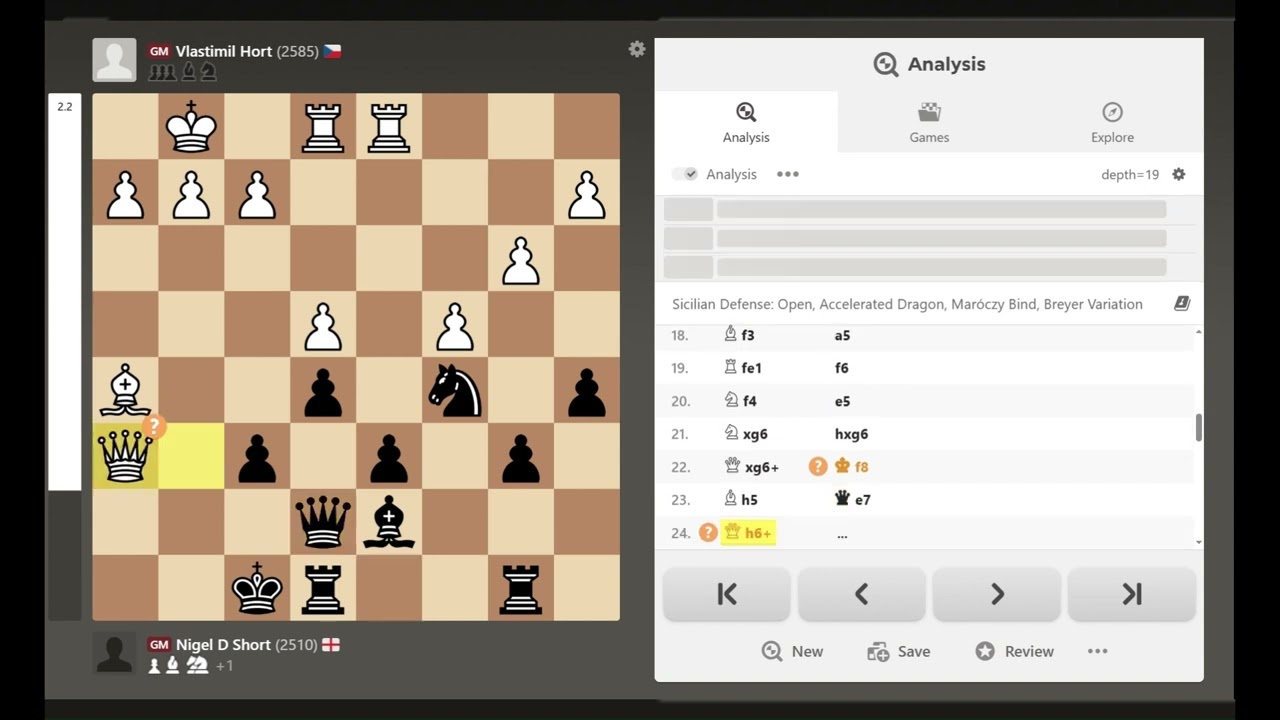
Task: Select the black bishop on the board
Action: point(389,522)
